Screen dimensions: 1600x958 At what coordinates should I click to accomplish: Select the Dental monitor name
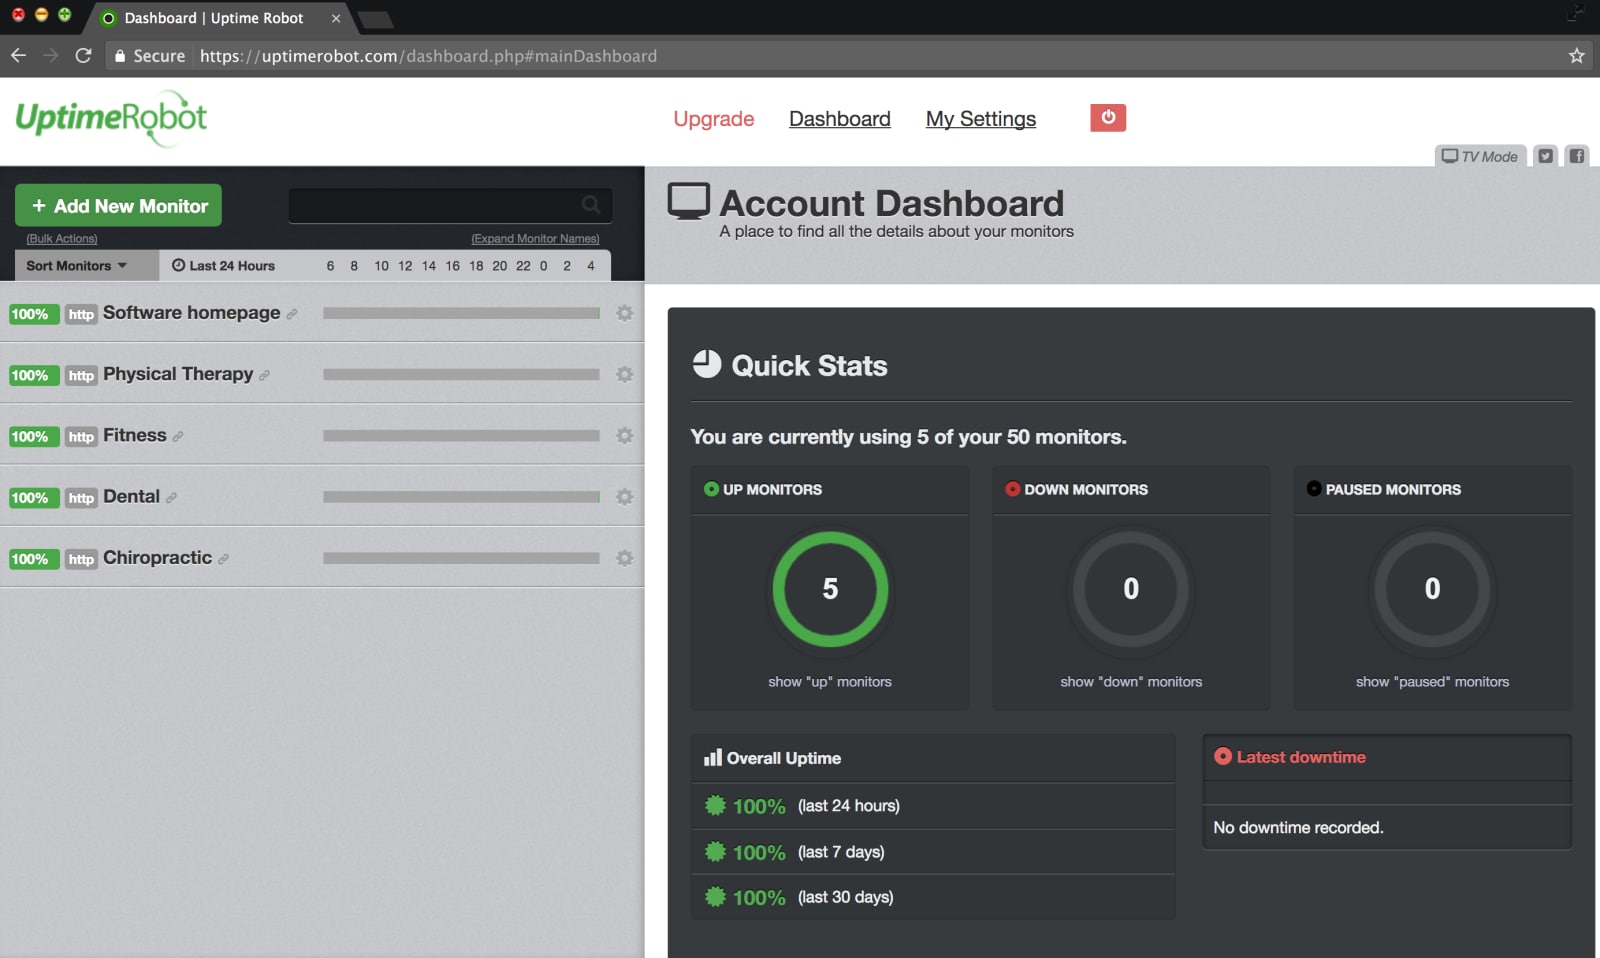pyautogui.click(x=131, y=497)
